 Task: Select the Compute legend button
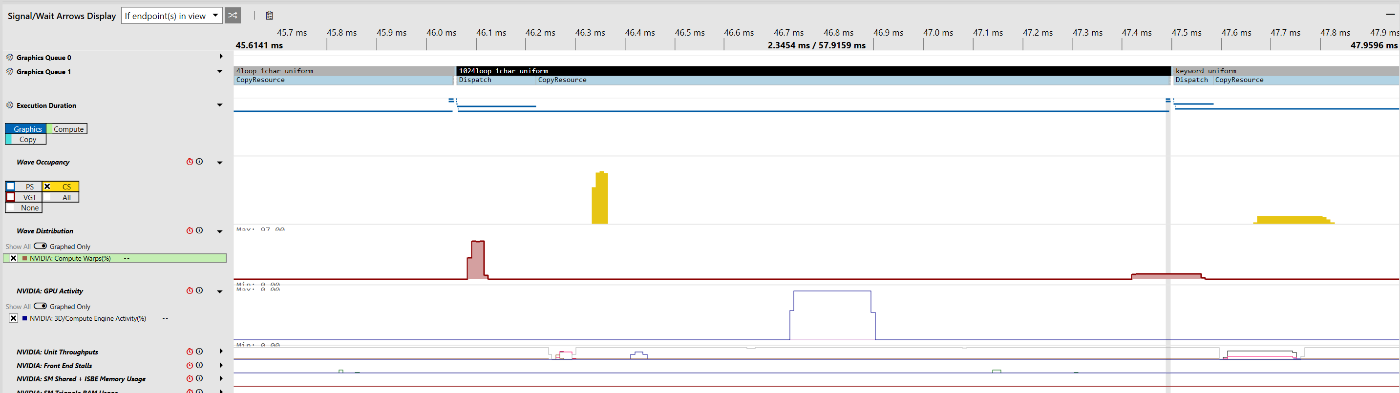68,129
